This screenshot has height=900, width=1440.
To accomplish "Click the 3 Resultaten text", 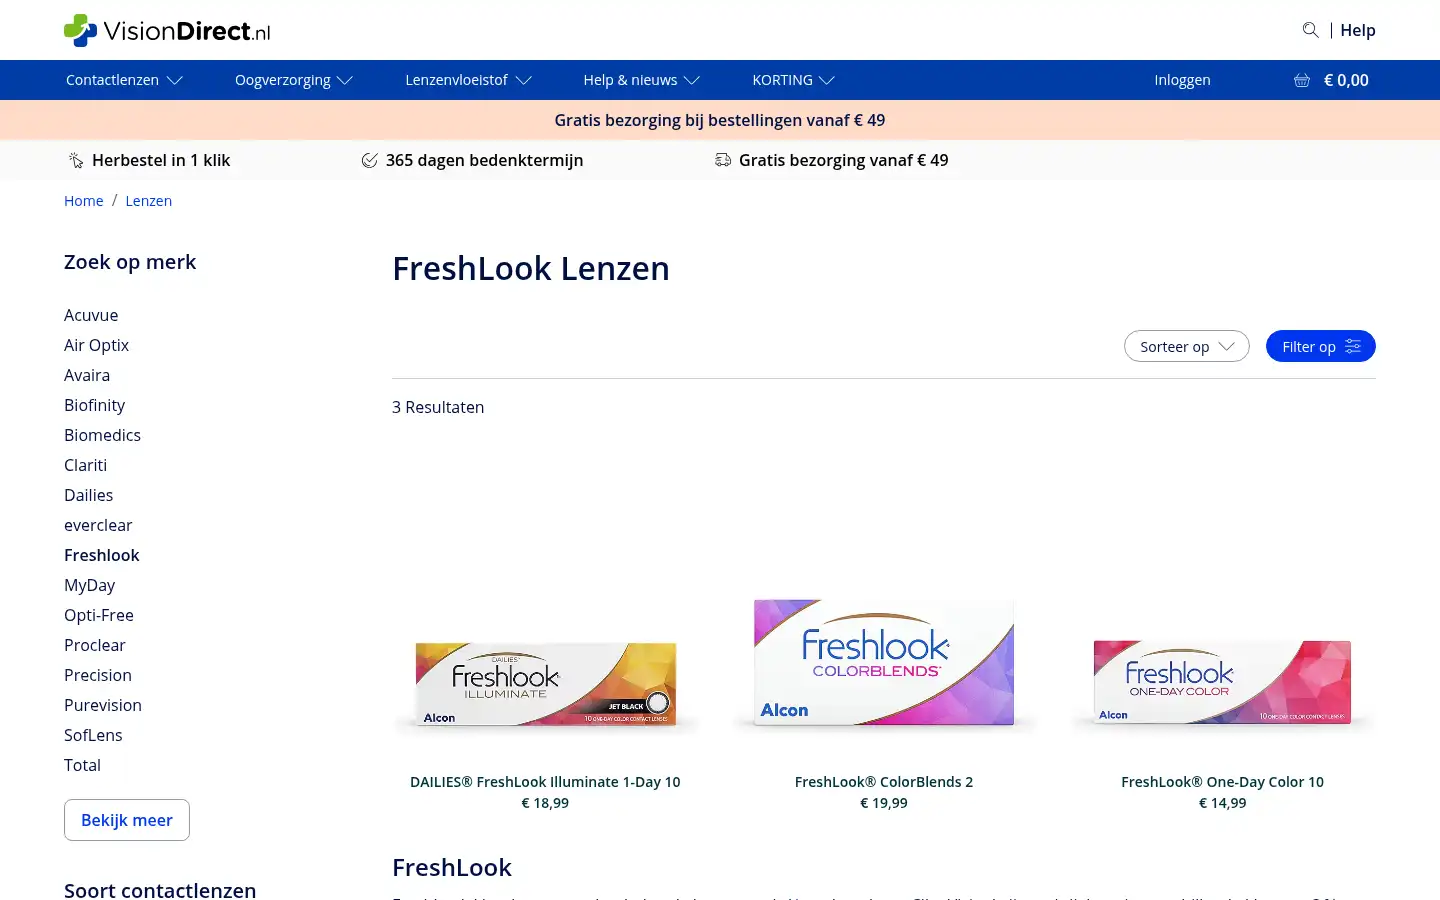I will pos(438,407).
